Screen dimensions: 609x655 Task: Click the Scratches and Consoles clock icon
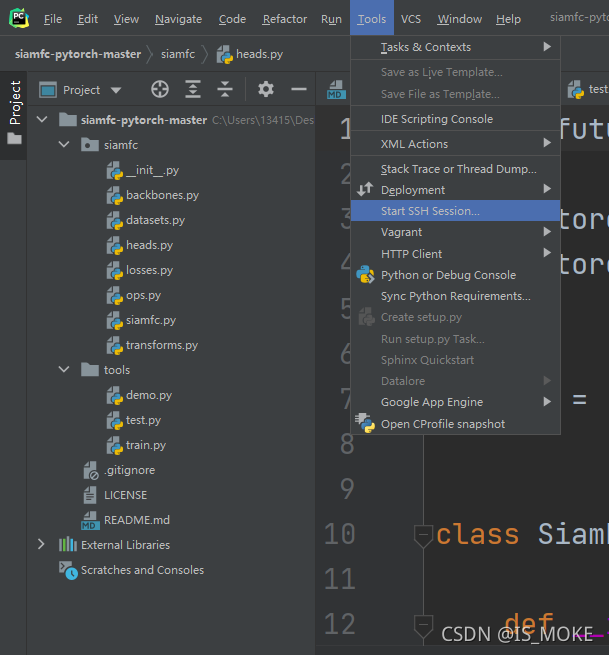click(68, 570)
